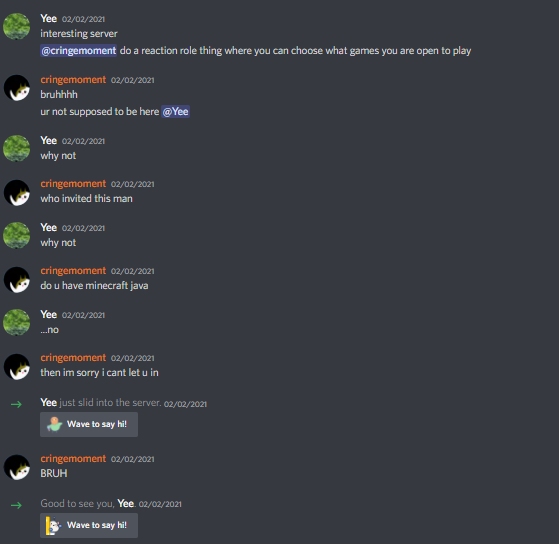Image resolution: width=559 pixels, height=544 pixels.
Task: Click the first "Wave to say hi!" button
Action: 89,424
